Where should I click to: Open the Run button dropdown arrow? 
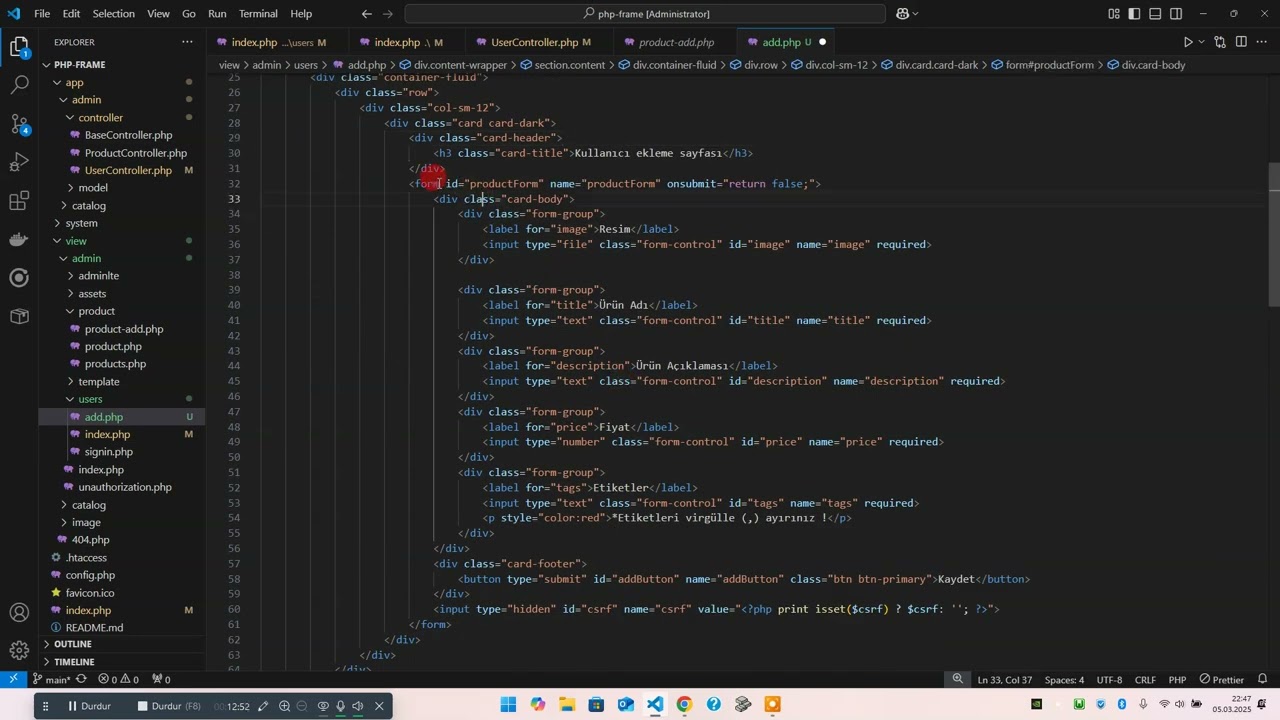(1202, 42)
